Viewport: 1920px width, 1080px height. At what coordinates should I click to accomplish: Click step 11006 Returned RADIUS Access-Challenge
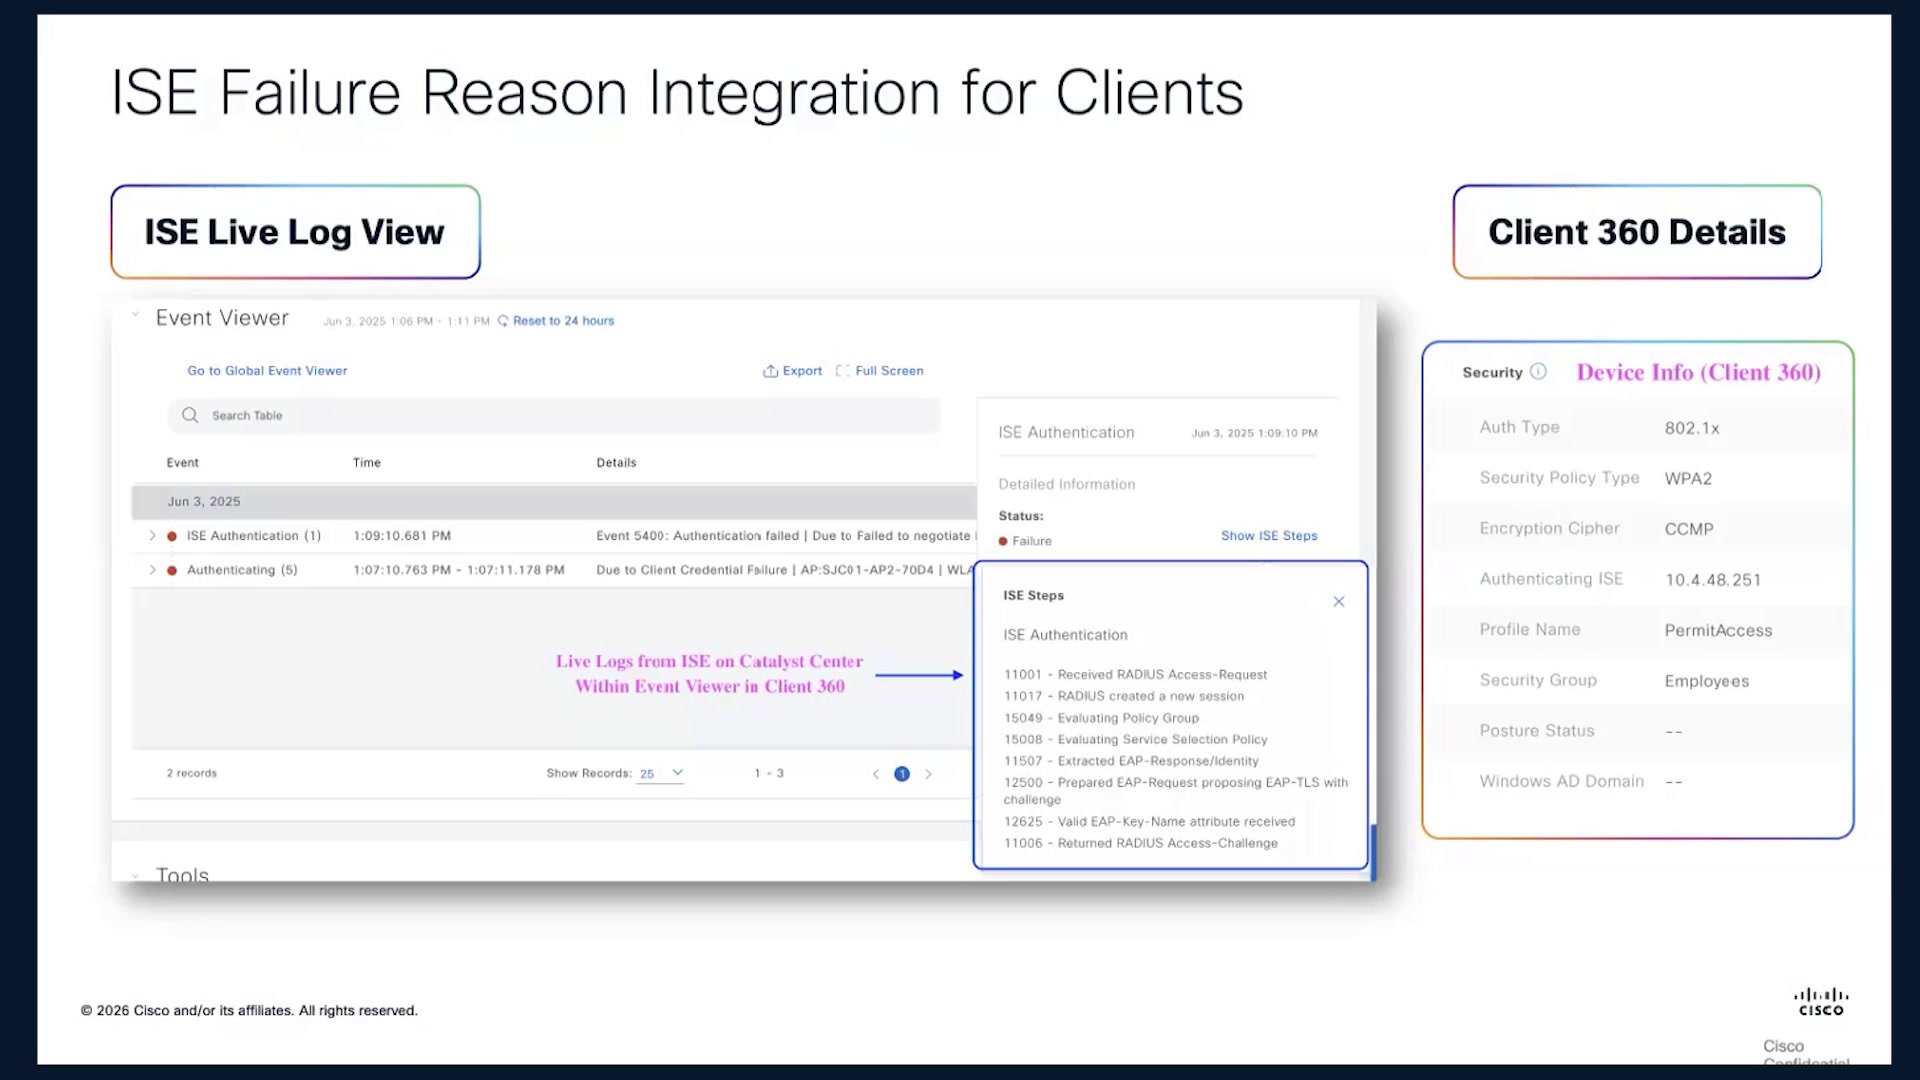tap(1141, 843)
